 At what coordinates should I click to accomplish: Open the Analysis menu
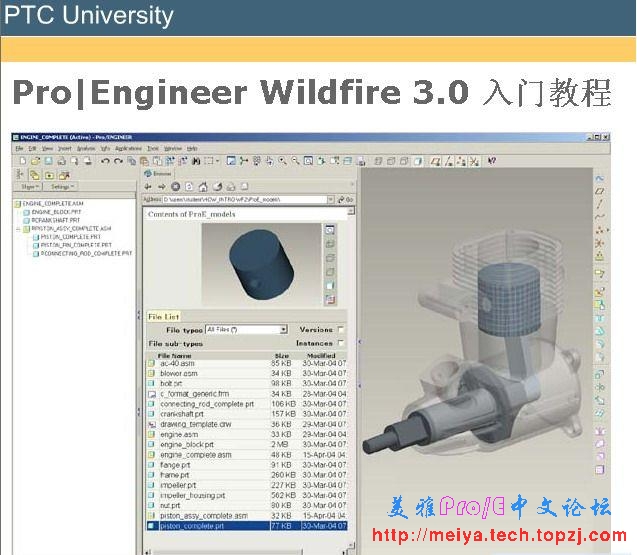(86, 148)
